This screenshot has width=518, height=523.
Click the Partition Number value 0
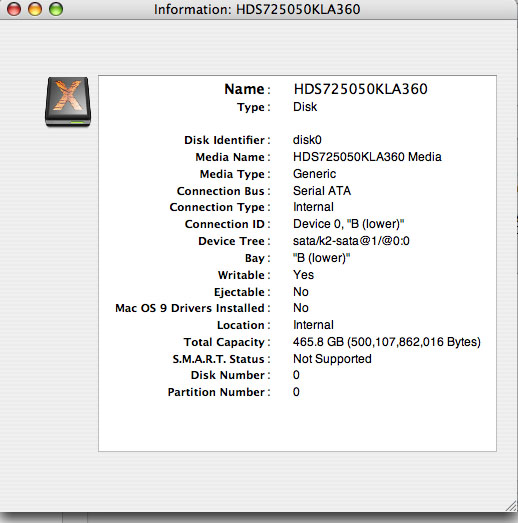pyautogui.click(x=296, y=392)
